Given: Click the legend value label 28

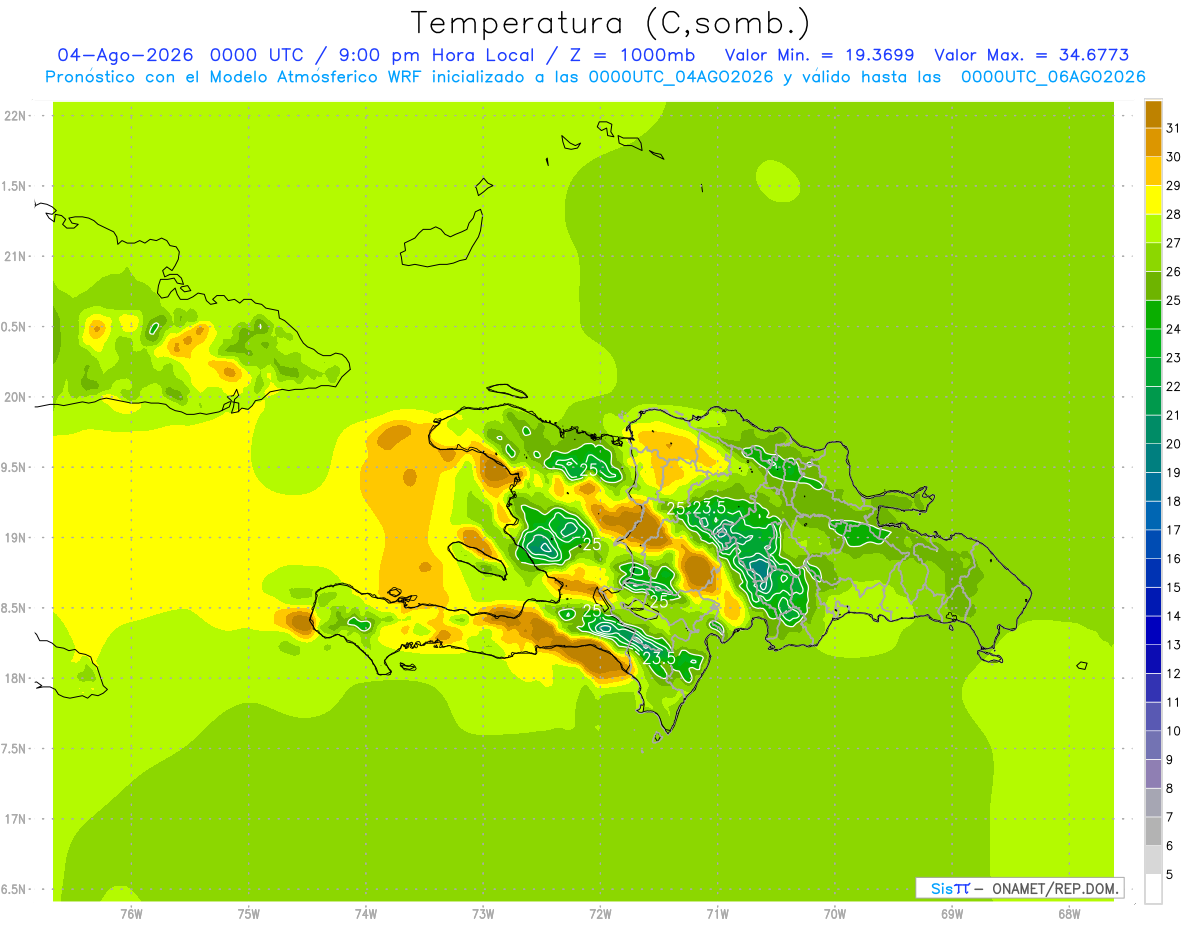Looking at the screenshot, I should click(1173, 214).
